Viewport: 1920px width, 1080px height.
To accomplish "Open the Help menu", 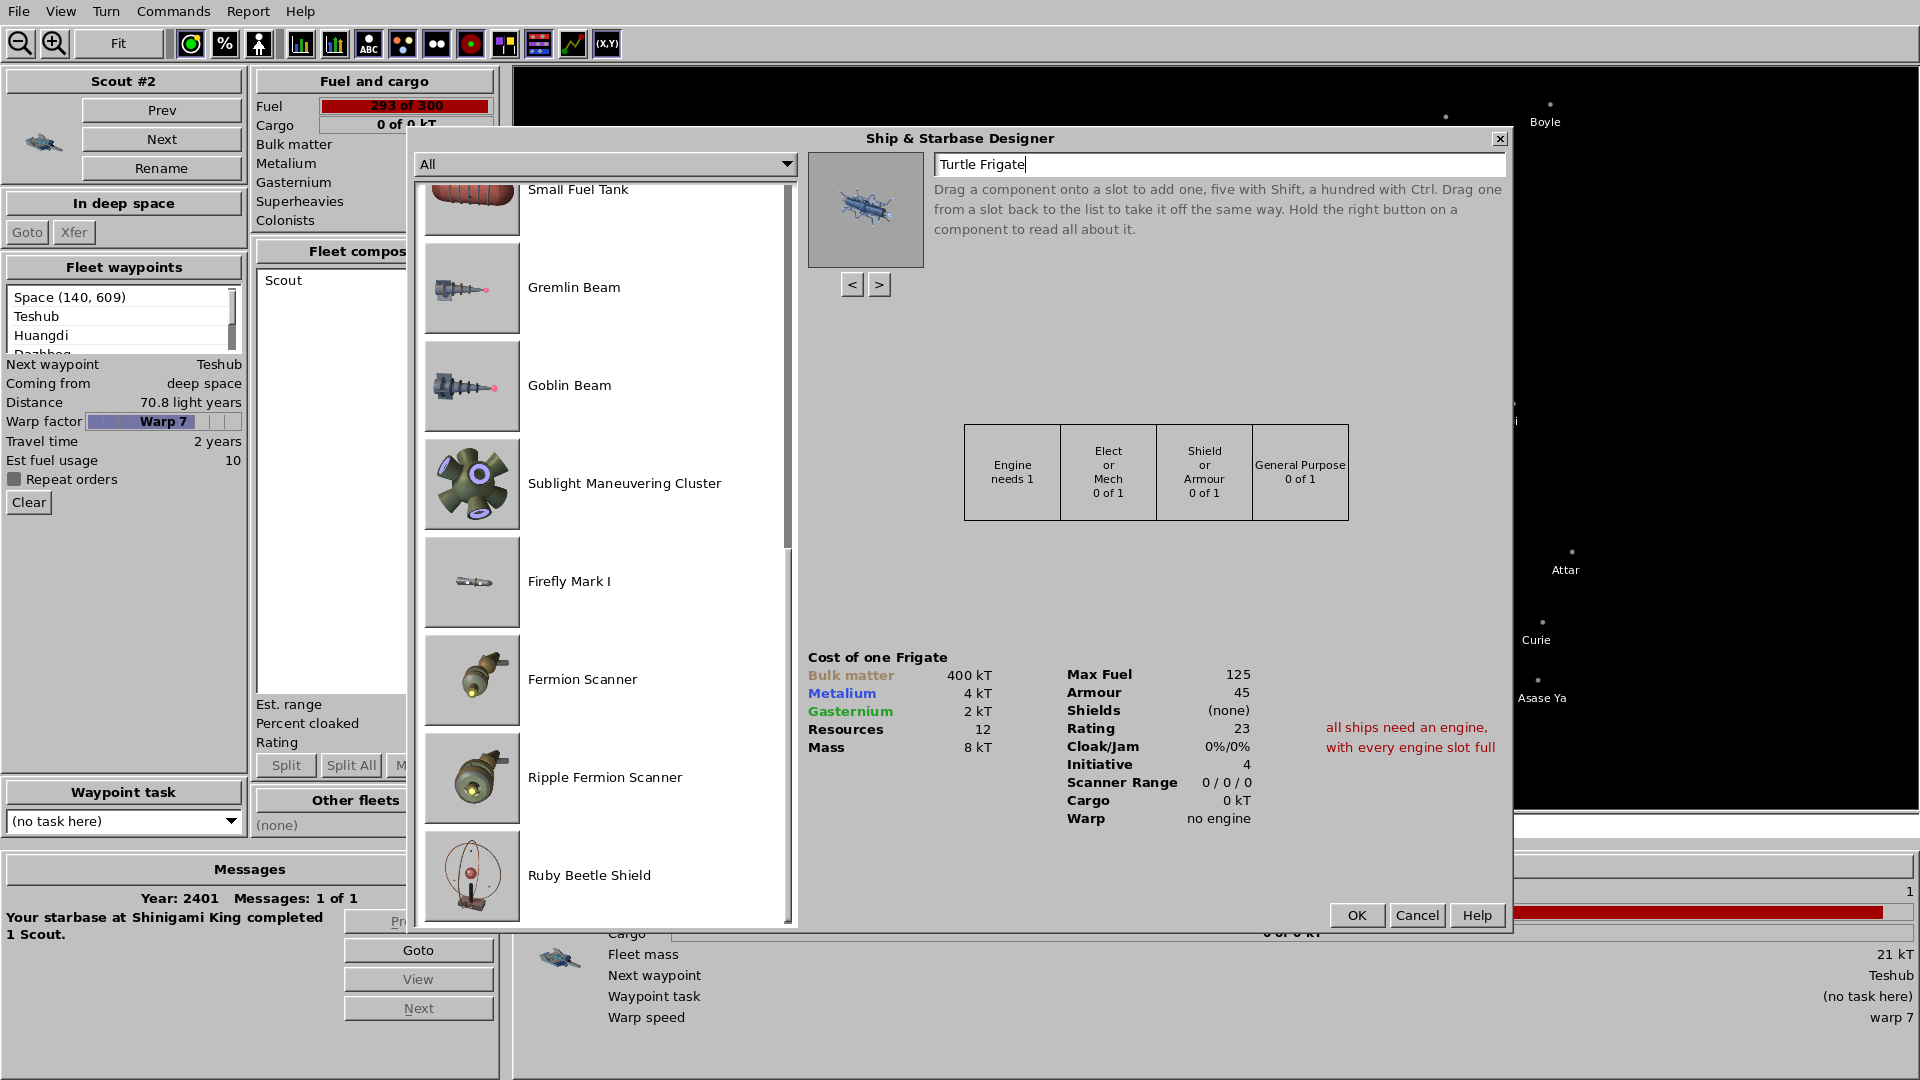I will (300, 12).
